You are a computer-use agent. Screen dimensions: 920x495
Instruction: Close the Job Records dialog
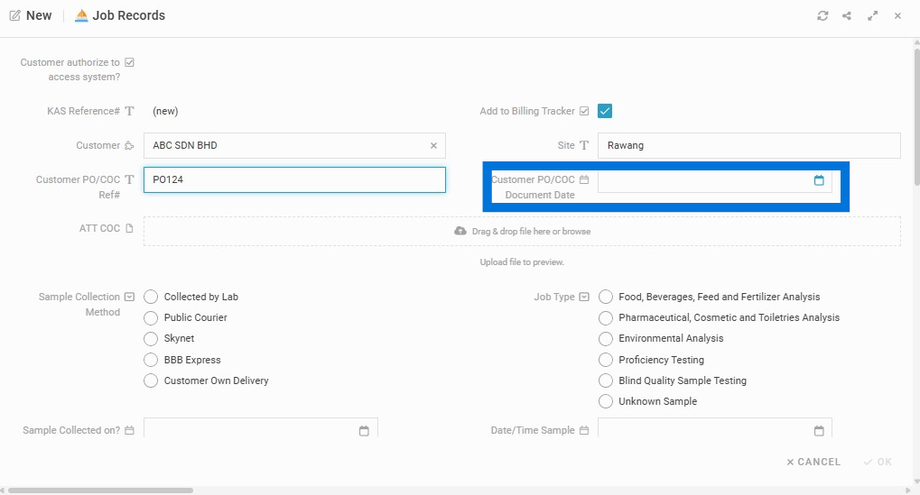(x=898, y=16)
